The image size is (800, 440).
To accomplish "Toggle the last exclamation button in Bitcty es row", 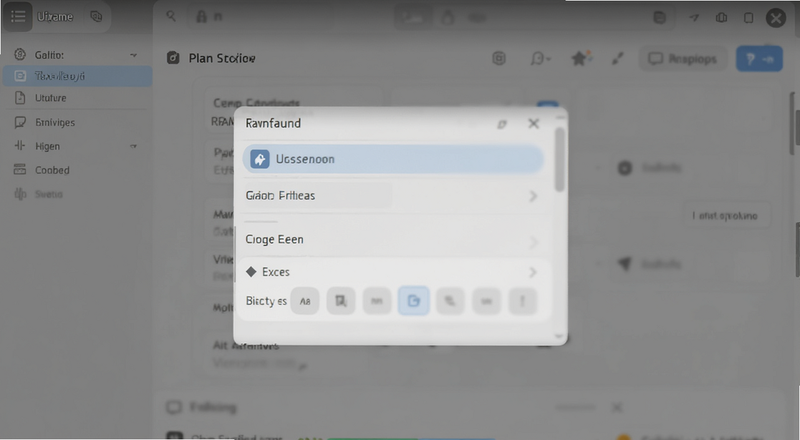I will pyautogui.click(x=522, y=301).
